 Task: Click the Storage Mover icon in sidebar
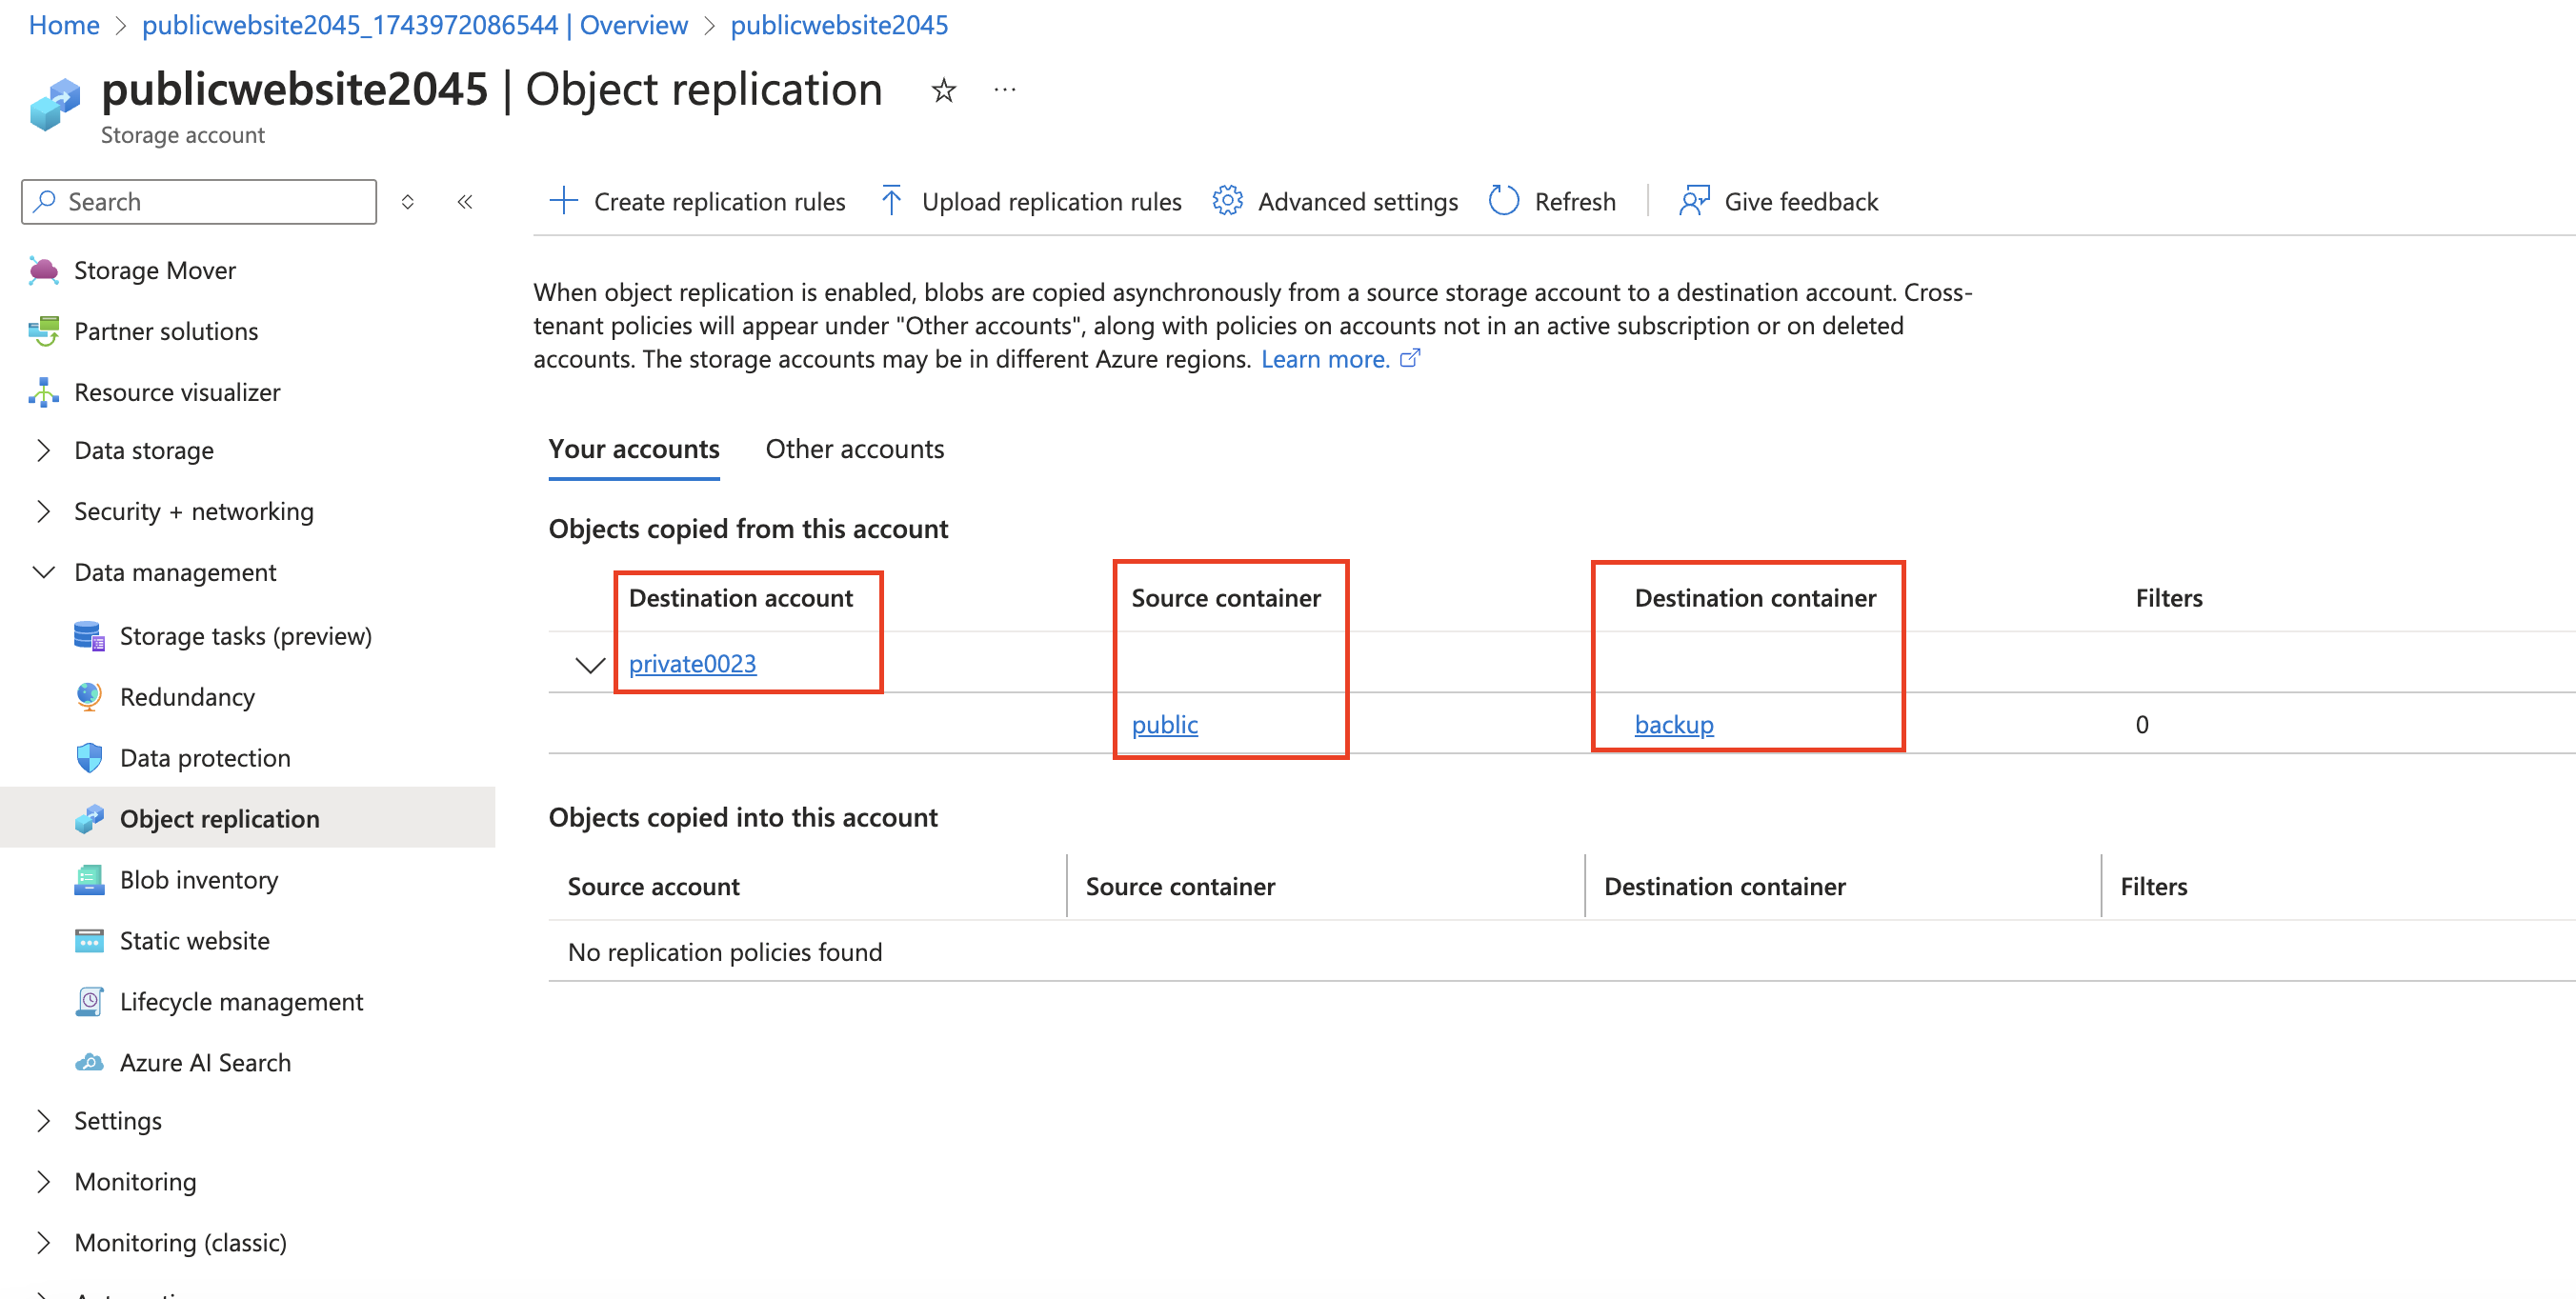43,270
